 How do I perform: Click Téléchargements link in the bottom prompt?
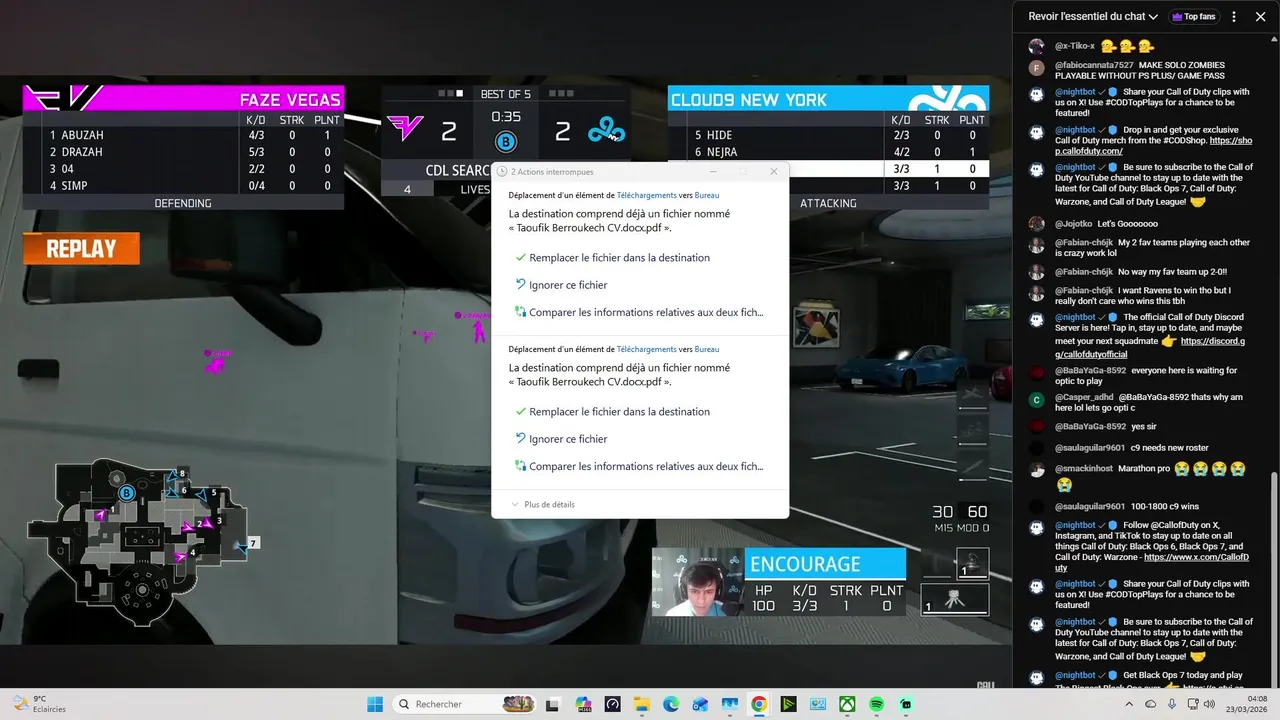pyautogui.click(x=646, y=349)
